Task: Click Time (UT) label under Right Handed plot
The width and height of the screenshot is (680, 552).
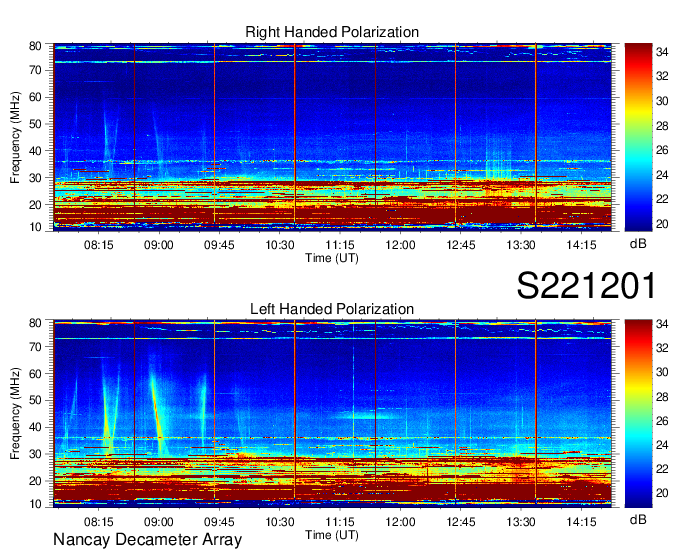Action: tap(332, 258)
